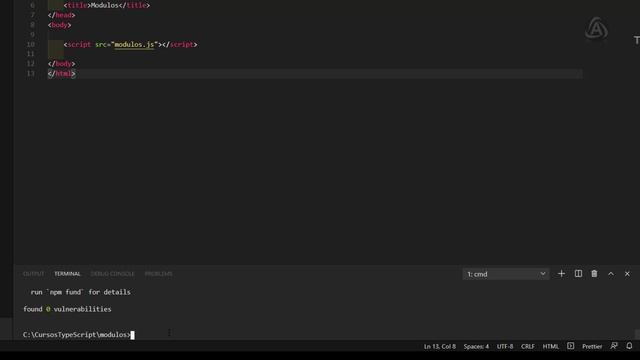
Task: Open notifications bell icon
Action: point(629,346)
